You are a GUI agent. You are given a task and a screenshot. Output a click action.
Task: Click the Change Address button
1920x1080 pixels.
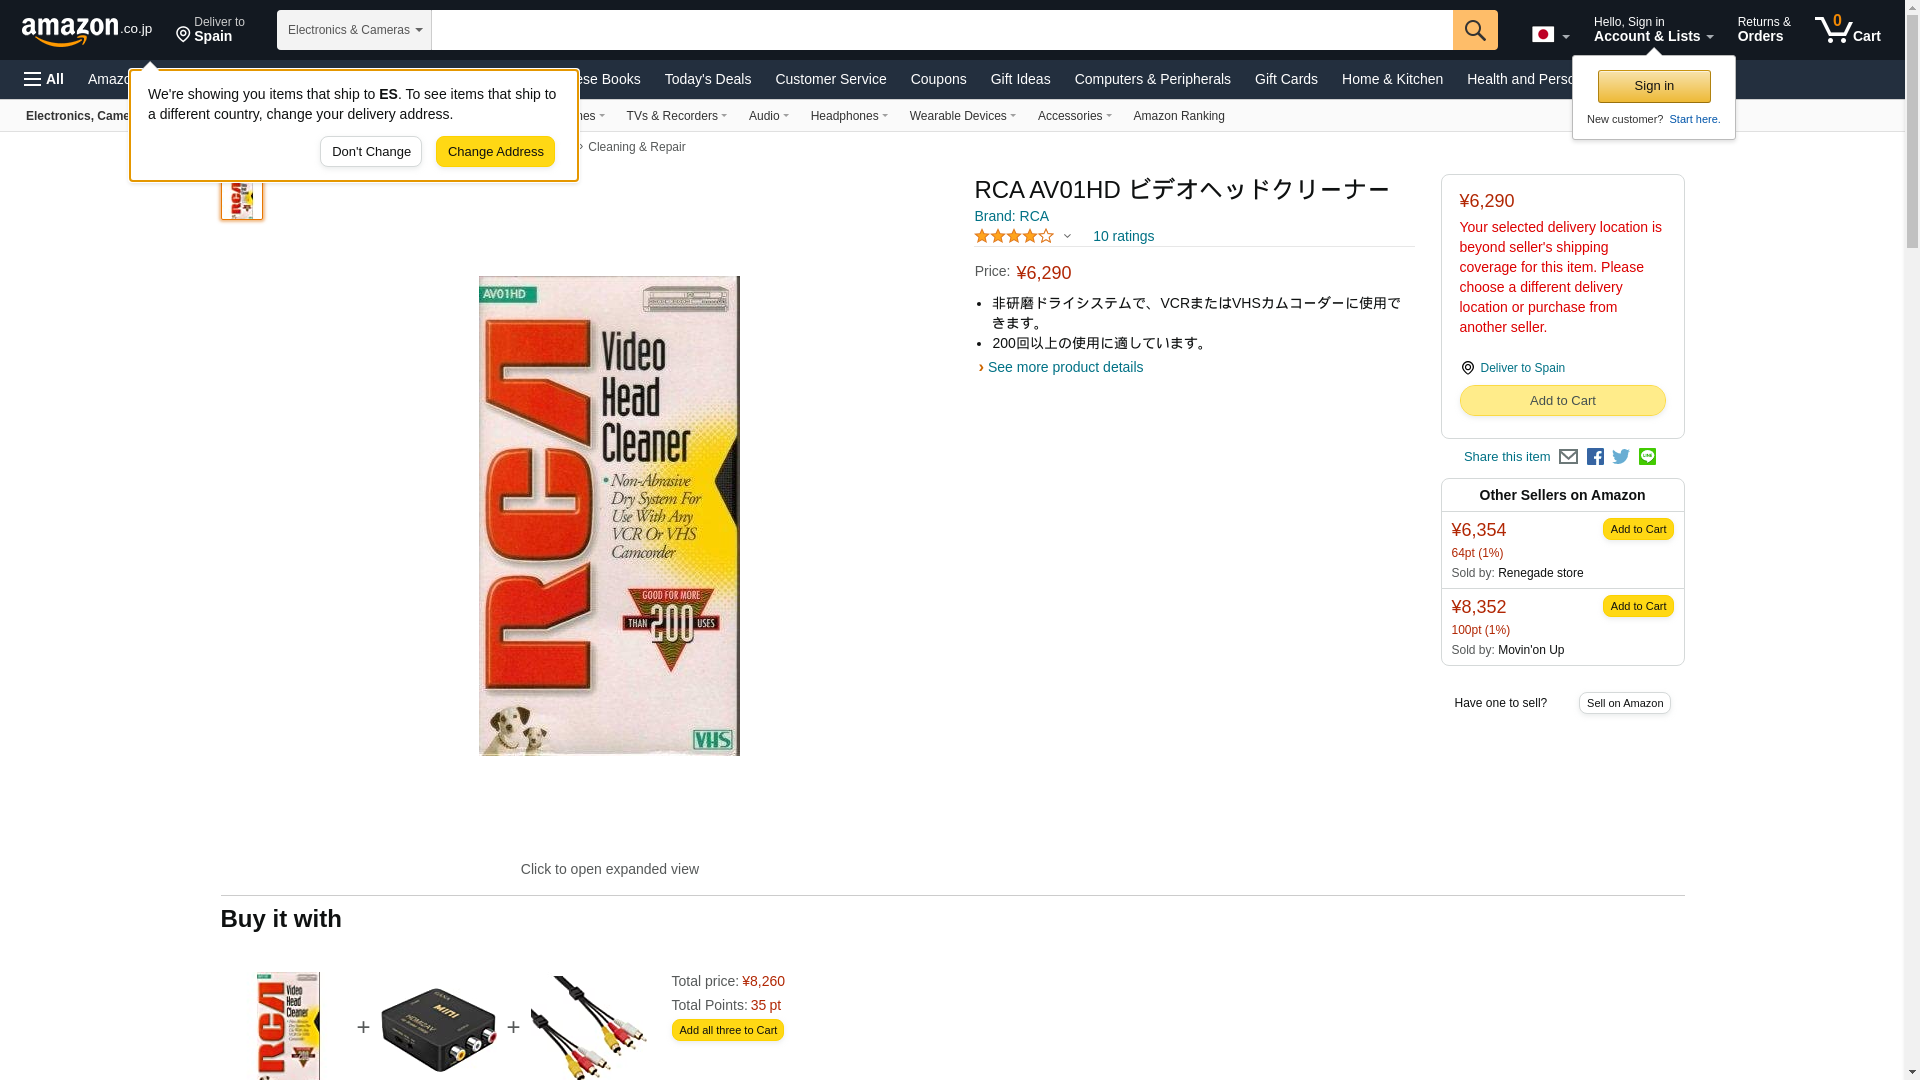pos(495,152)
